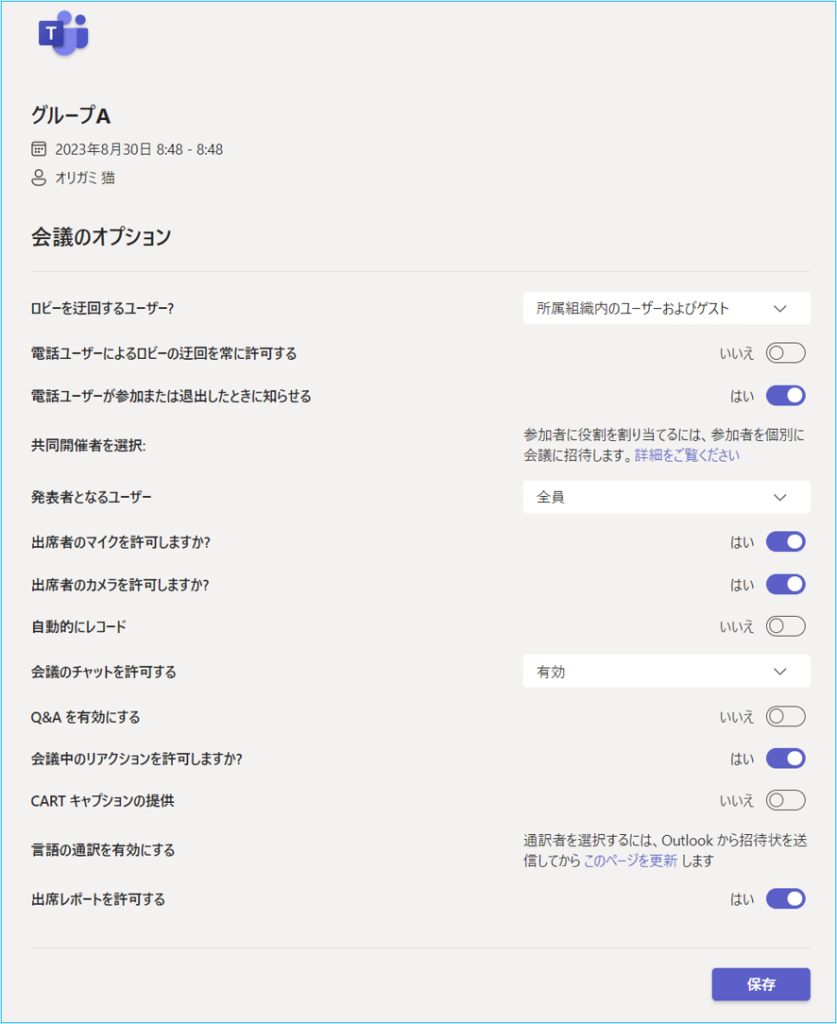Image resolution: width=837 pixels, height=1024 pixels.
Task: Enable the Q&A を有効にする toggle
Action: (x=785, y=716)
